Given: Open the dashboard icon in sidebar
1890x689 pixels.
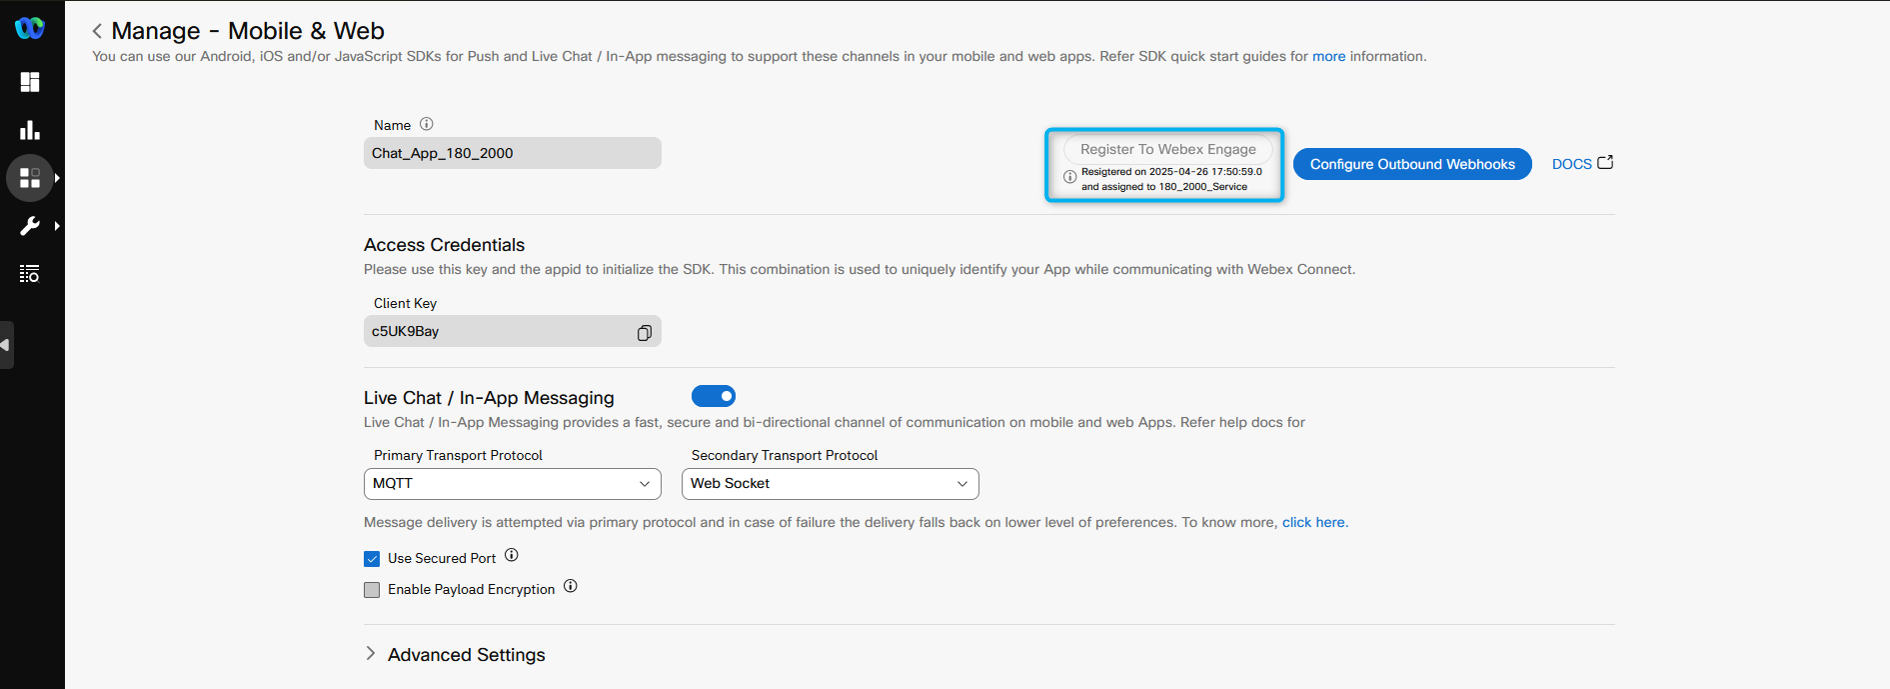Looking at the screenshot, I should (x=30, y=82).
